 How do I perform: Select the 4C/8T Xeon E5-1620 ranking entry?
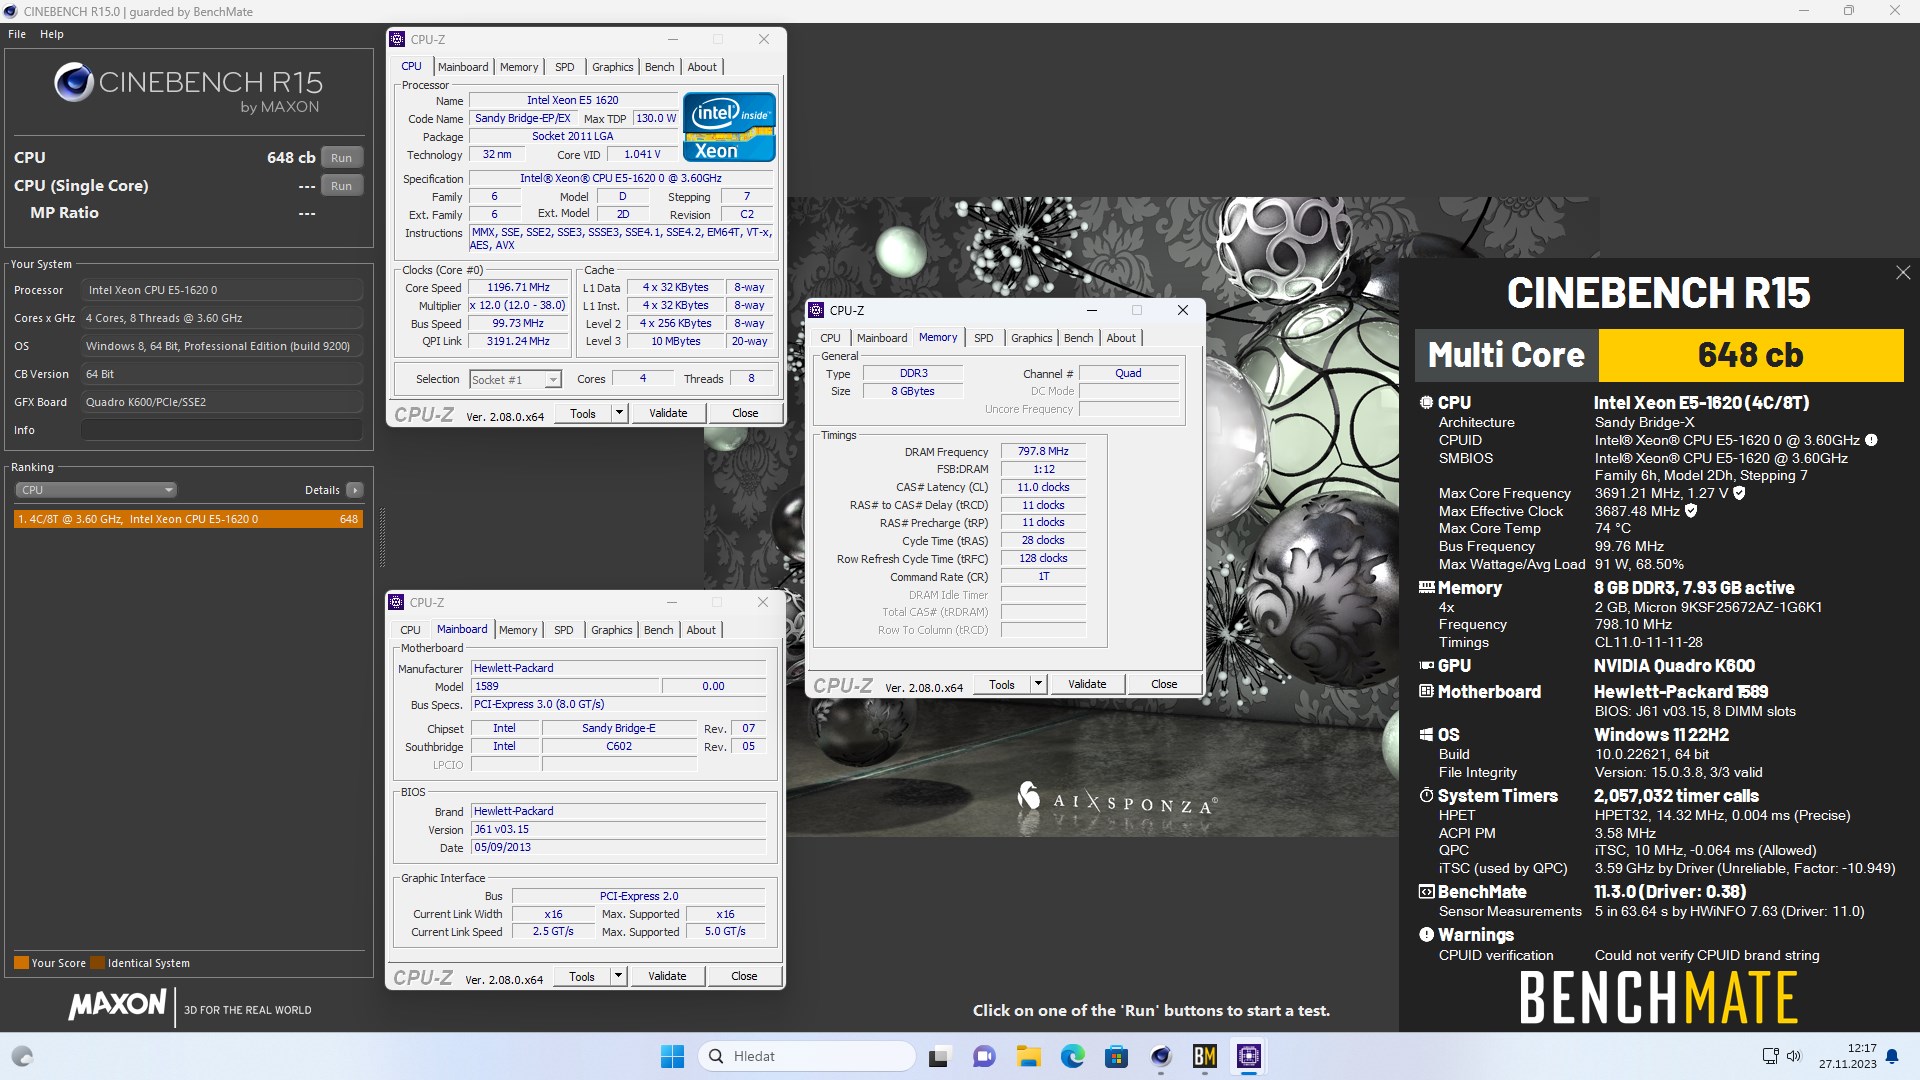[188, 519]
